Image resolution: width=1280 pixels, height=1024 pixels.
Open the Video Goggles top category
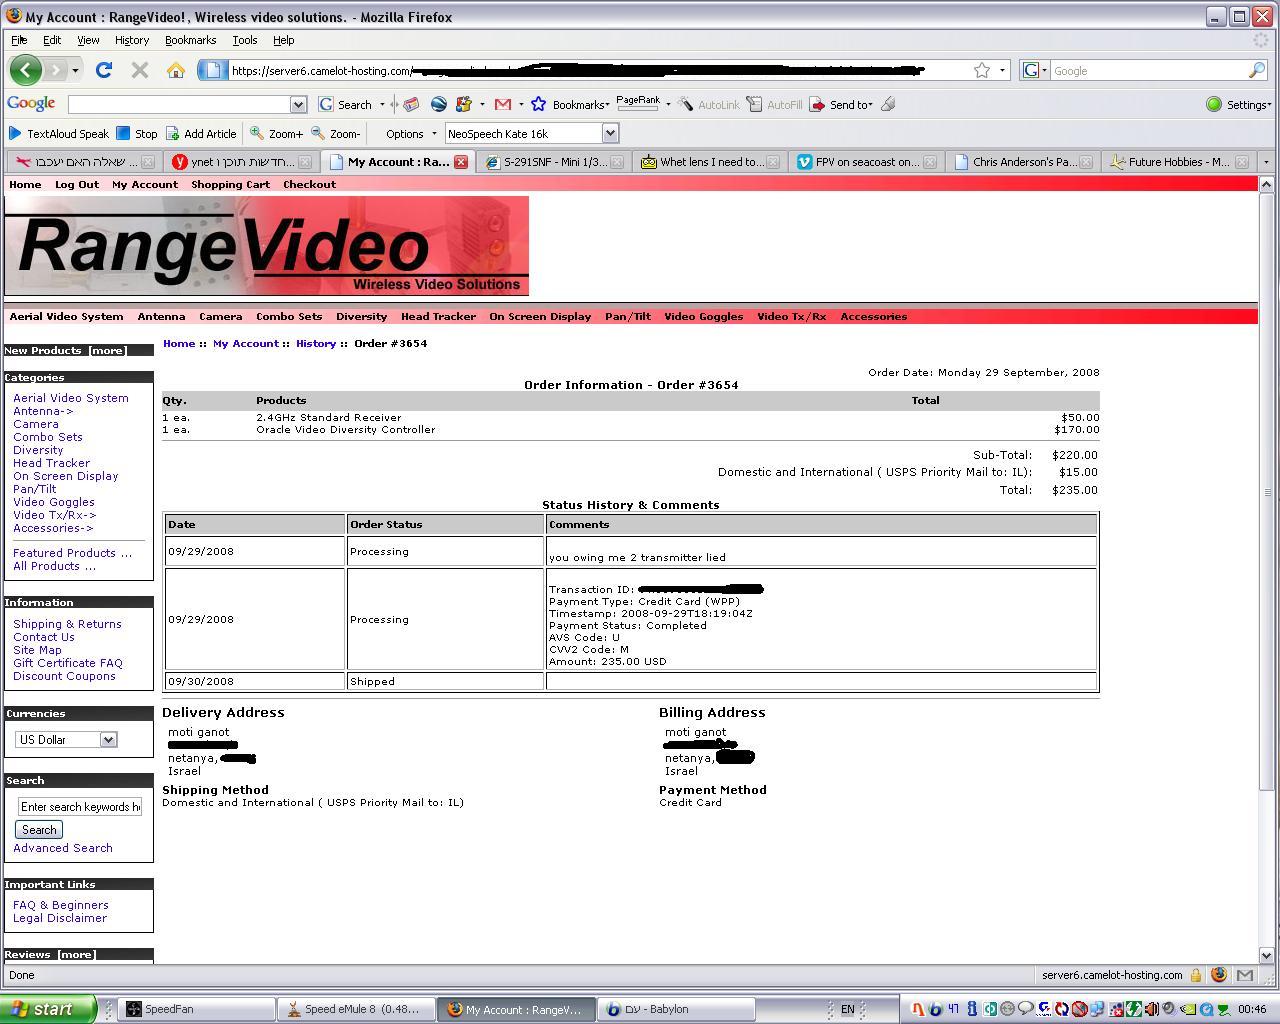coord(703,316)
